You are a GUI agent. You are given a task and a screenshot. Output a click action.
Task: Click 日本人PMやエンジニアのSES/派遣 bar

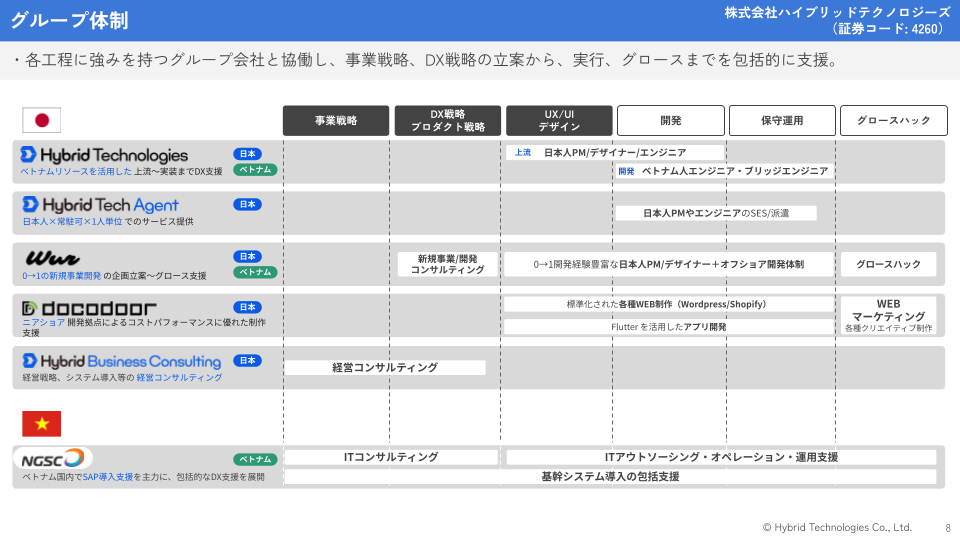point(716,213)
